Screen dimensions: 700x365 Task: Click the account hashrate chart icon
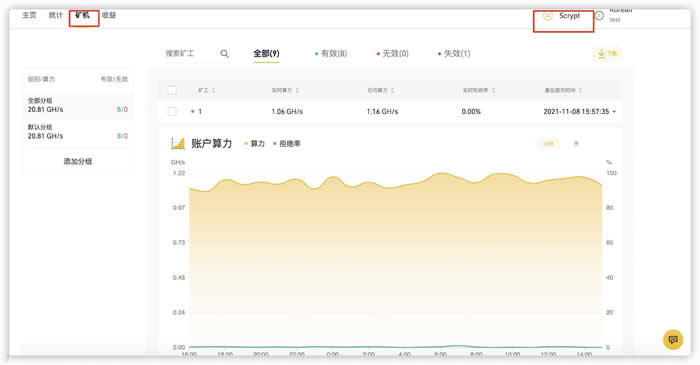(x=178, y=143)
